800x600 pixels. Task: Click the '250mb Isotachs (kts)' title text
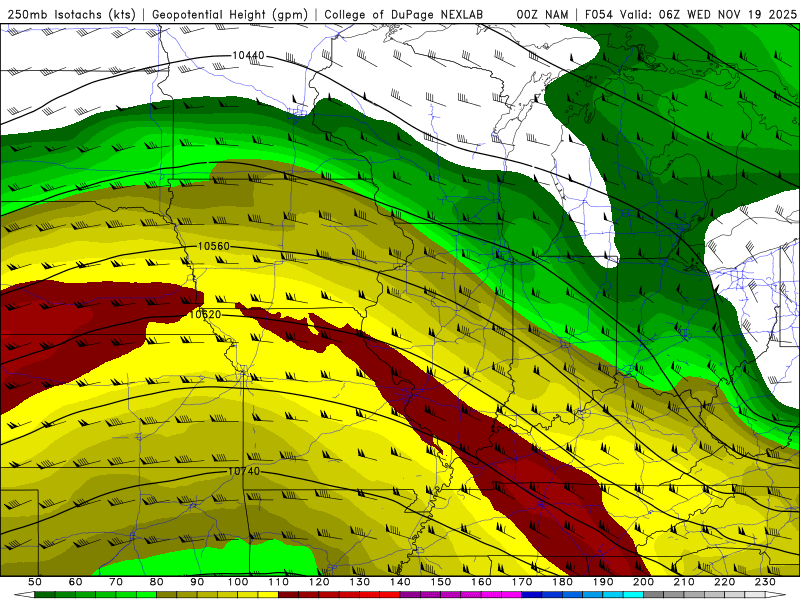click(71, 15)
